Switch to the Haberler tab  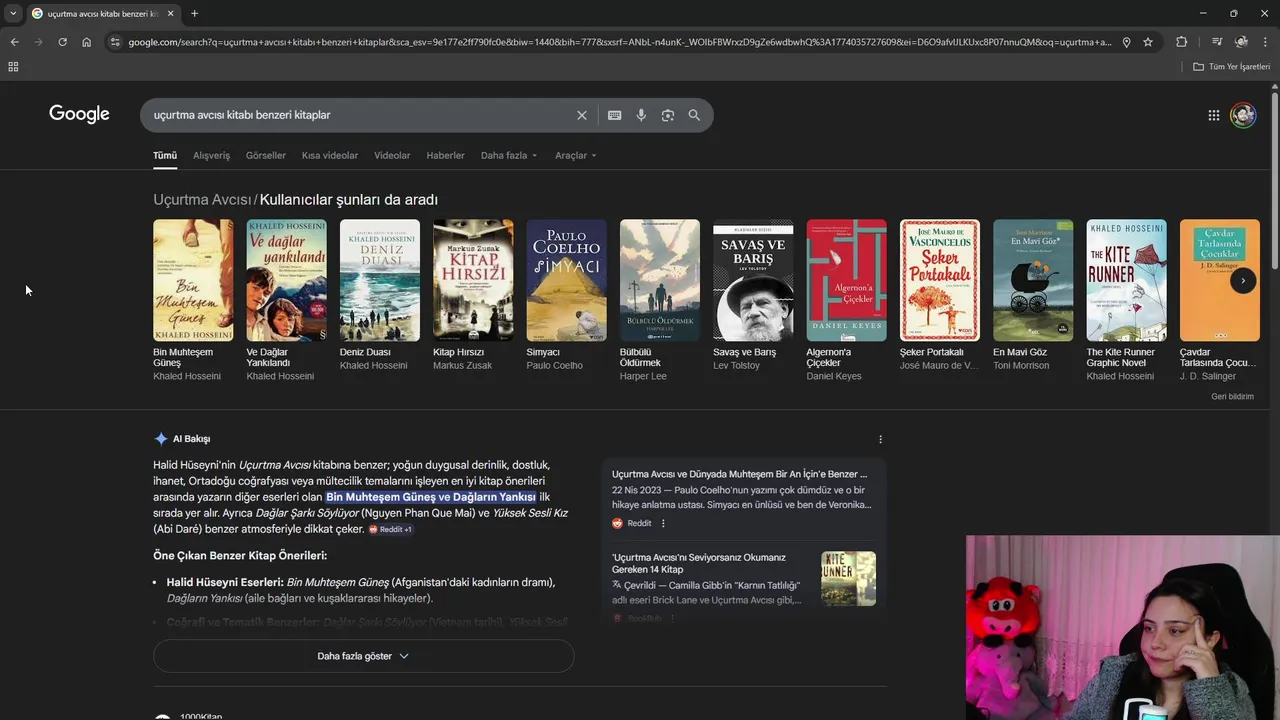445,156
